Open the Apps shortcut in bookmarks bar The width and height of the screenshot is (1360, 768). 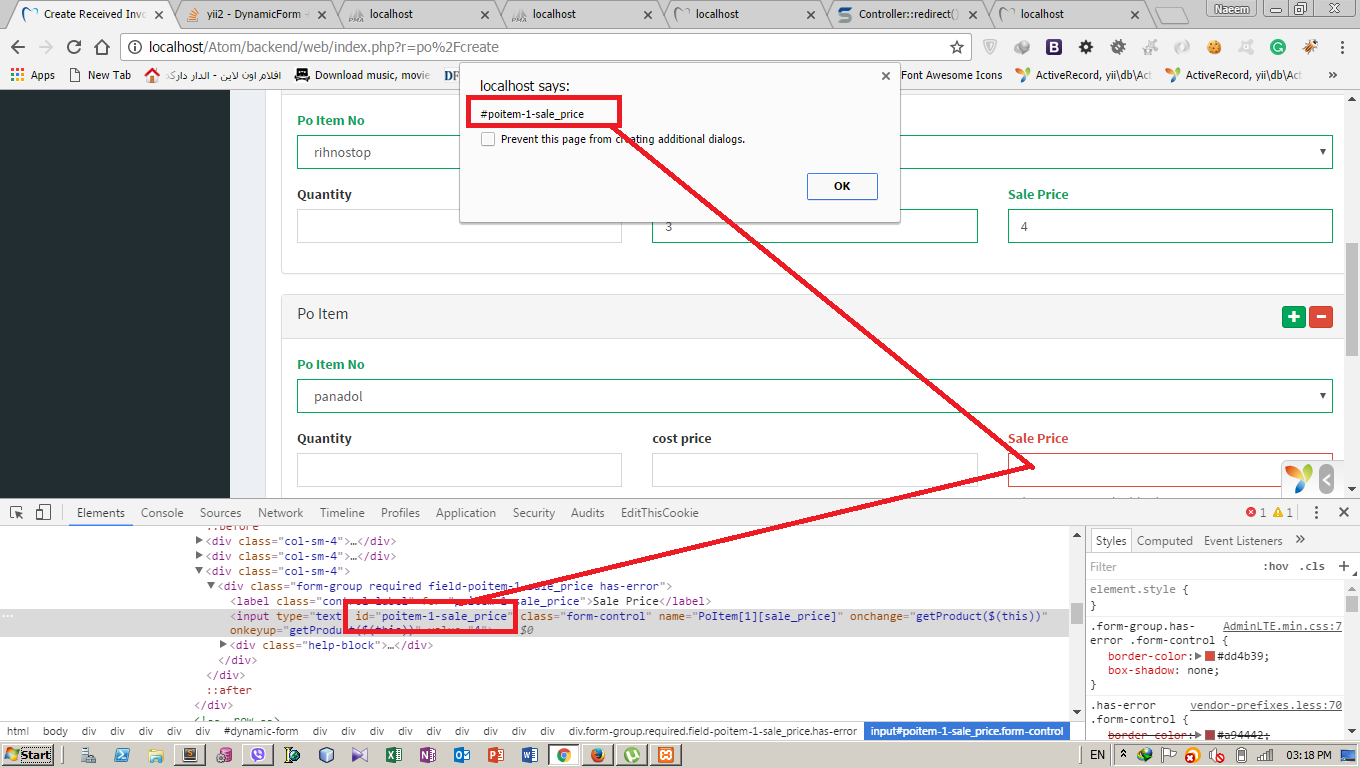32,75
